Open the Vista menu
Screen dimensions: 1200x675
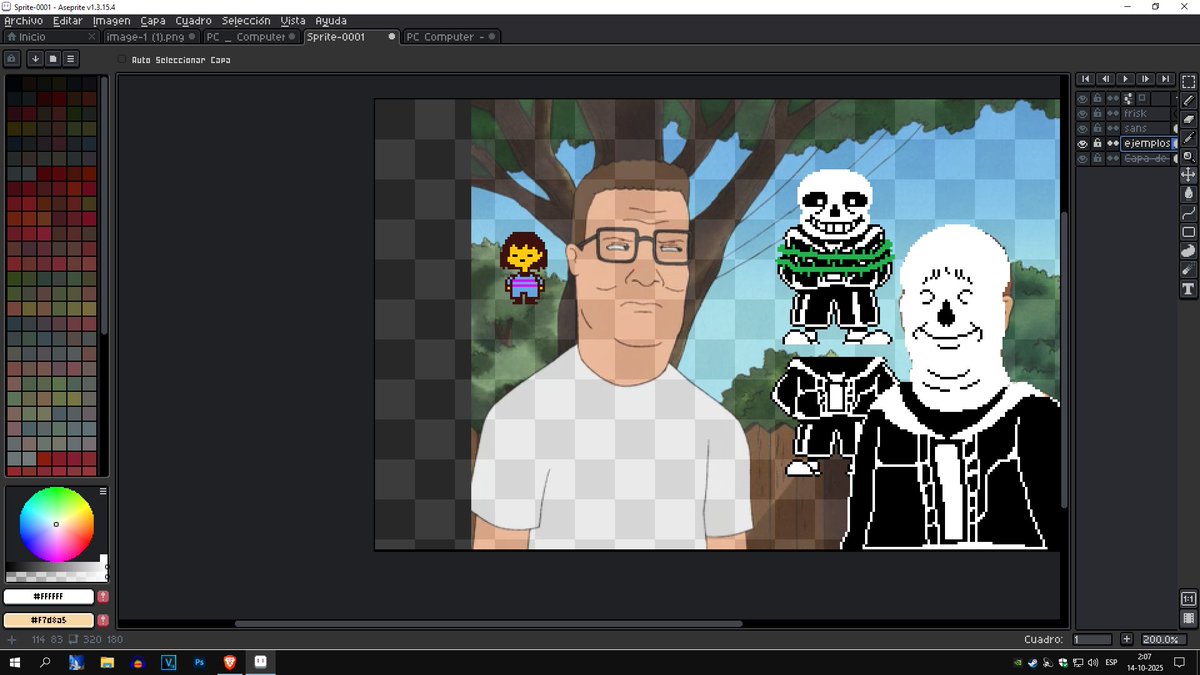pos(293,21)
